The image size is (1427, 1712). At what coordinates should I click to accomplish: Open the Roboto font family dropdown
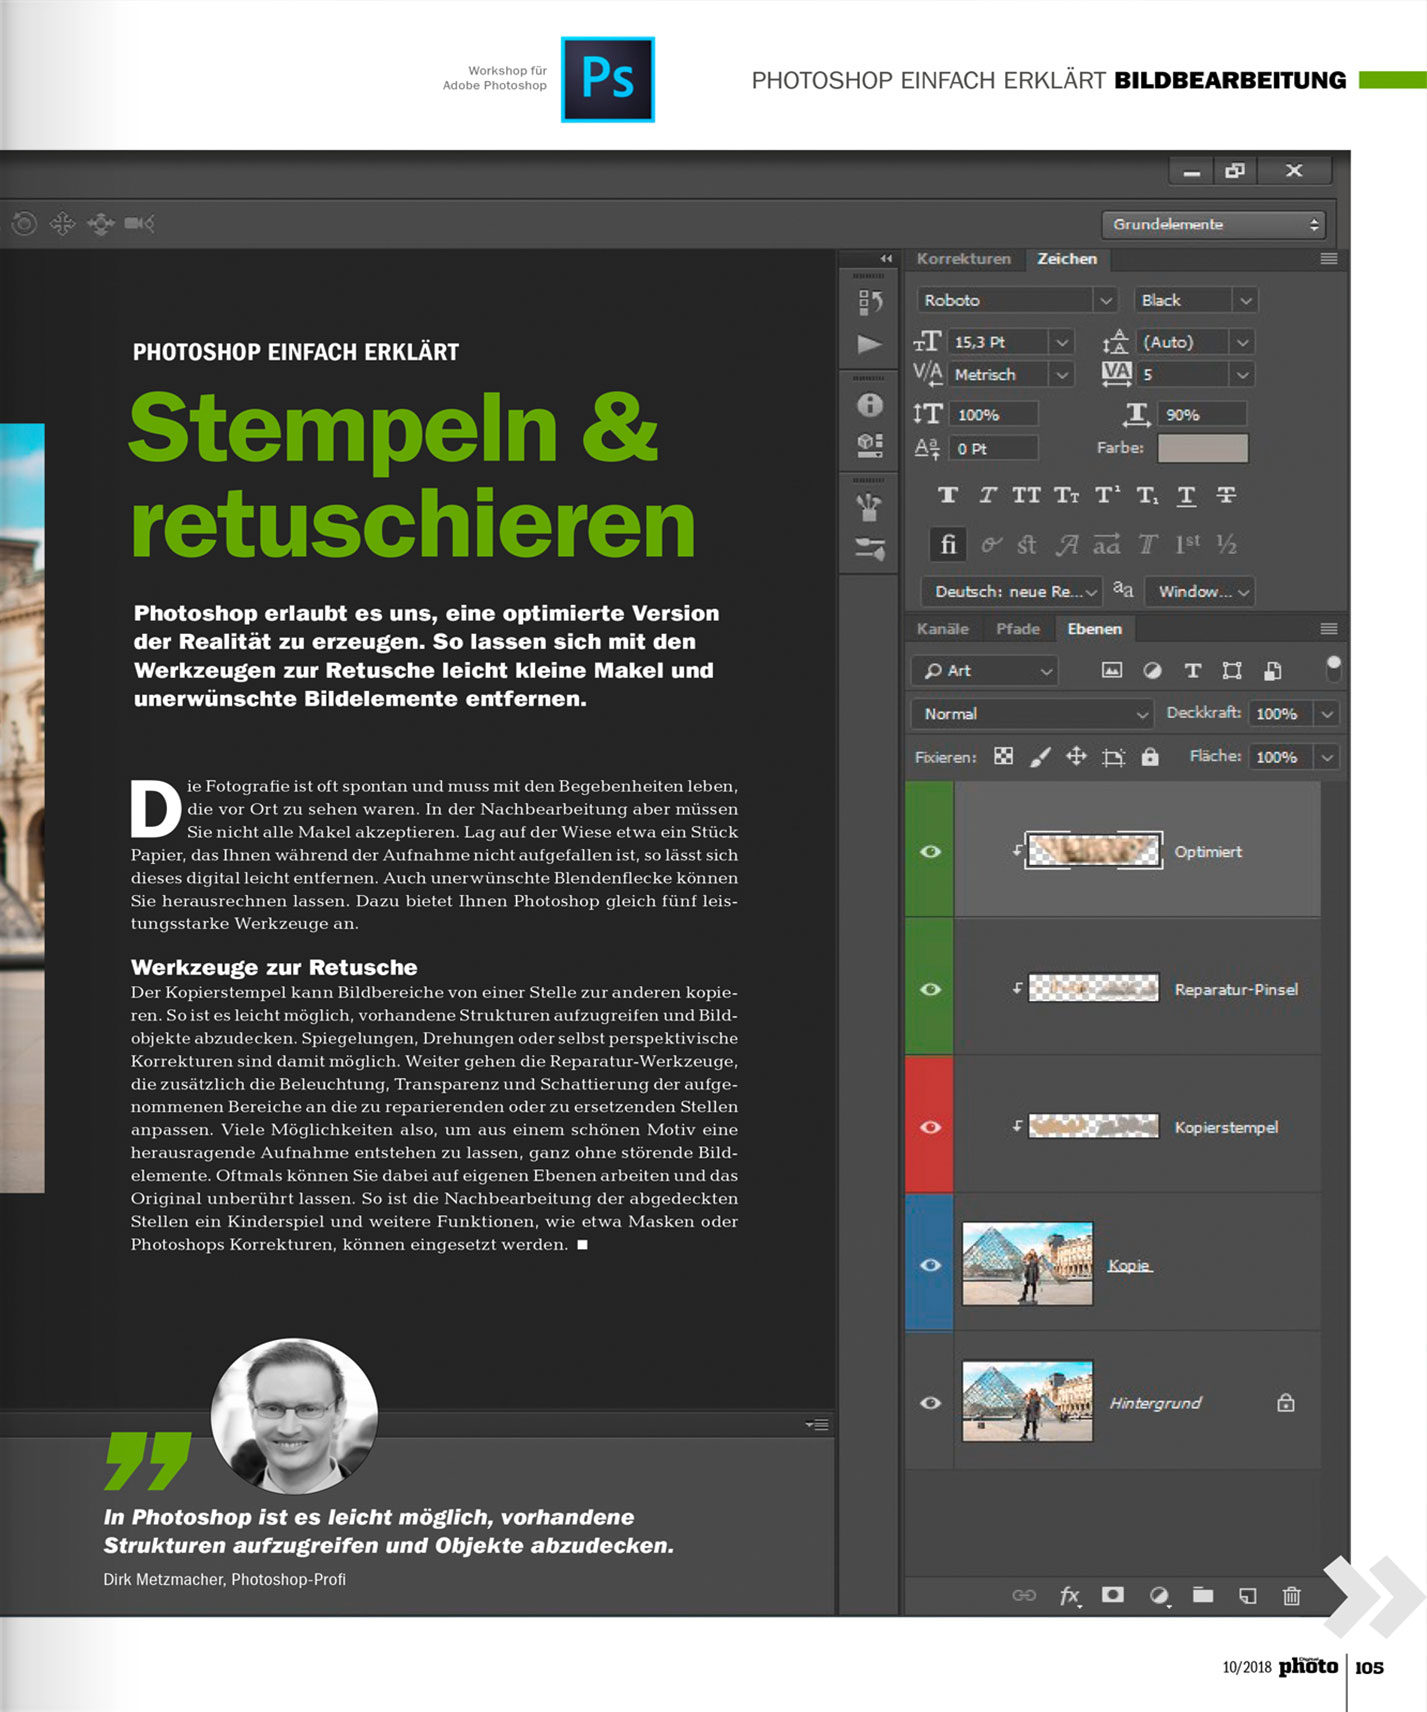pyautogui.click(x=1106, y=300)
